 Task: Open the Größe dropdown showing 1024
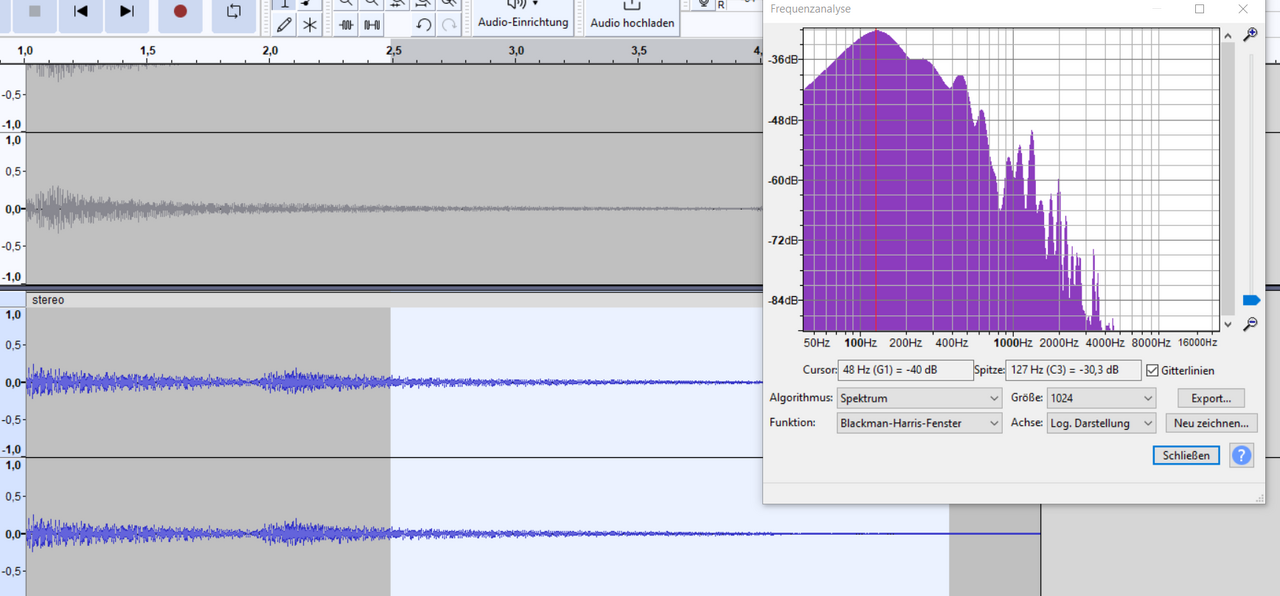(x=1101, y=398)
